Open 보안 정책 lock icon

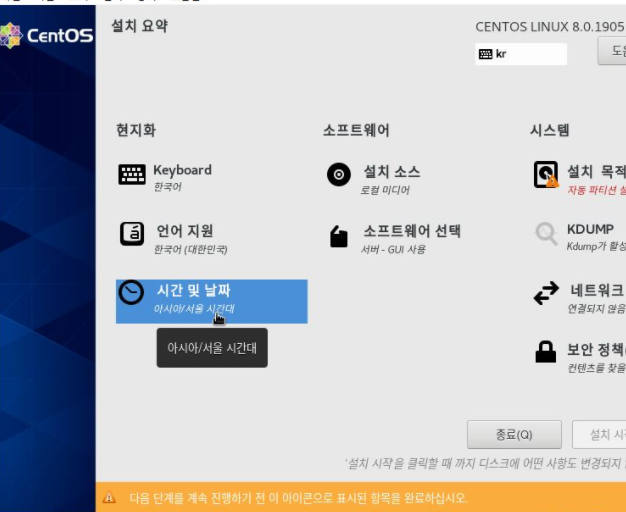(x=545, y=352)
